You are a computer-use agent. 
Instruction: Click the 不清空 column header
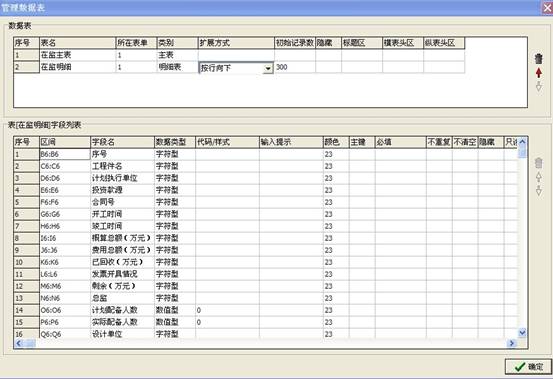465,142
